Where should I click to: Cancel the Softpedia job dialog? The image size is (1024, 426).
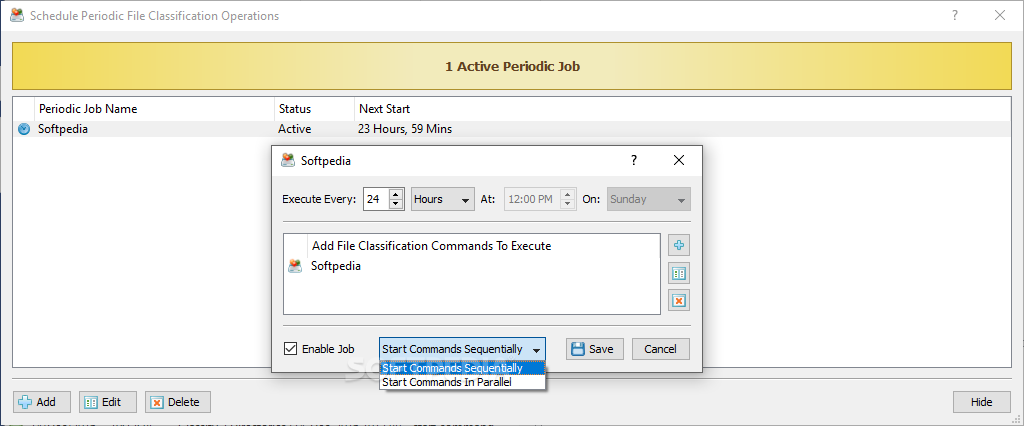point(660,349)
